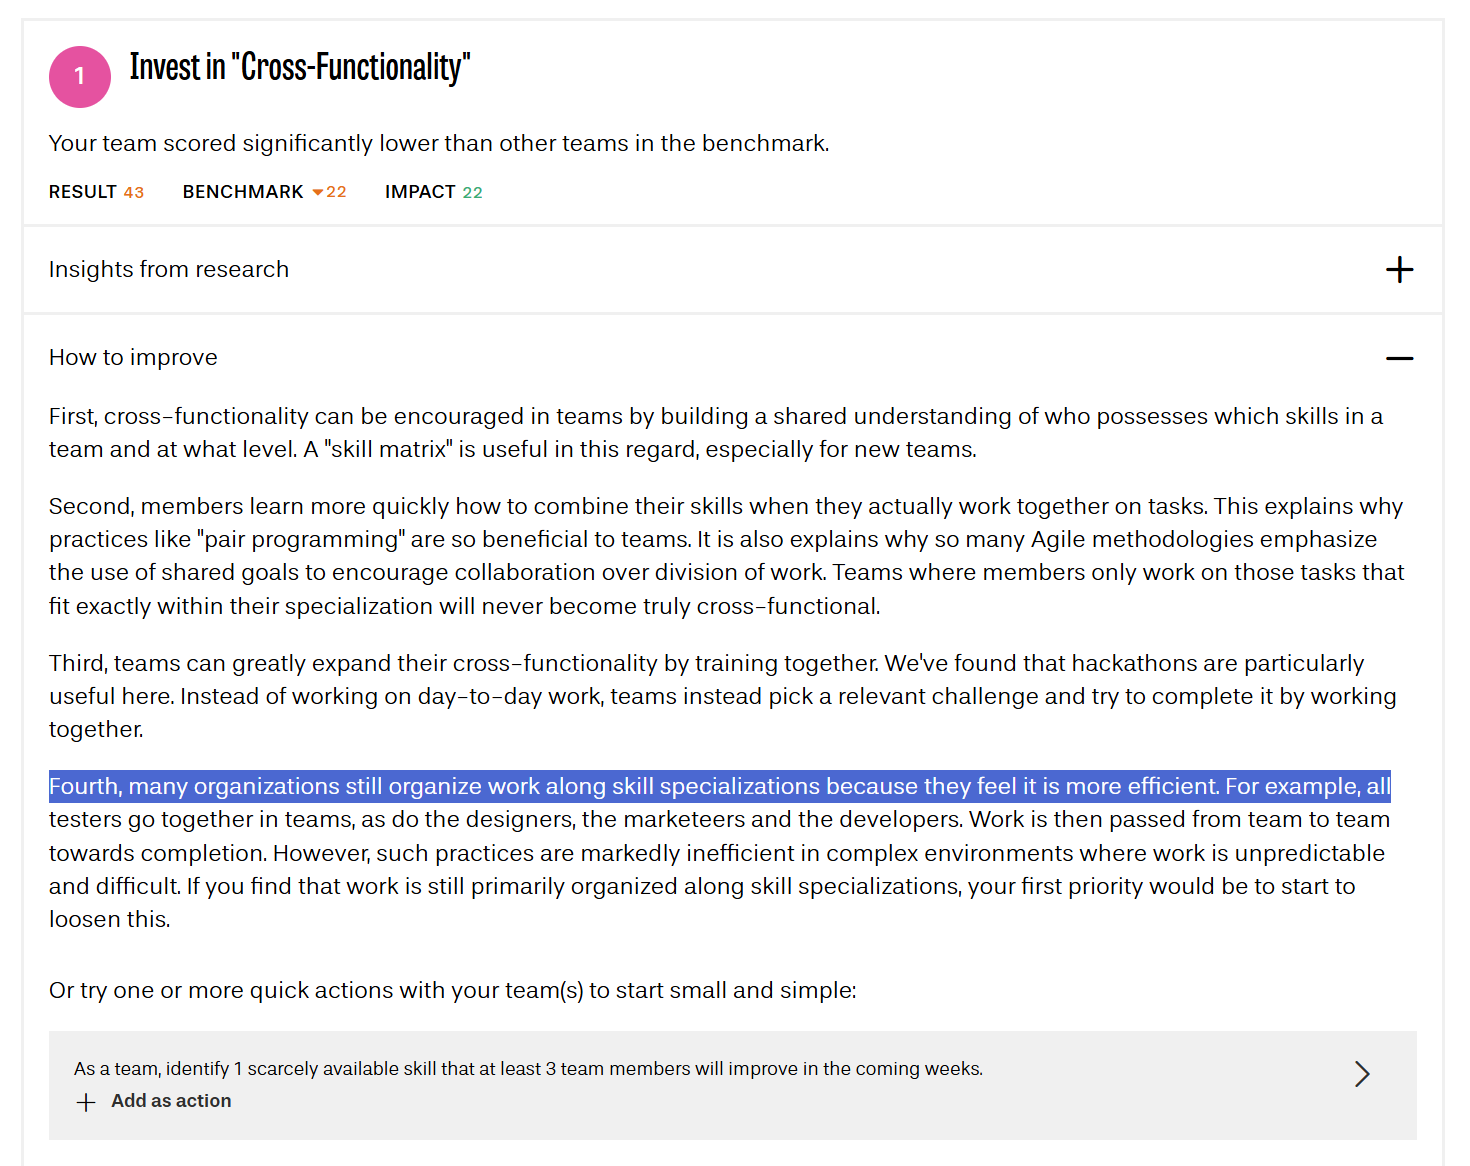The height and width of the screenshot is (1166, 1470).
Task: Click the IMPACT 22 score
Action: (433, 192)
